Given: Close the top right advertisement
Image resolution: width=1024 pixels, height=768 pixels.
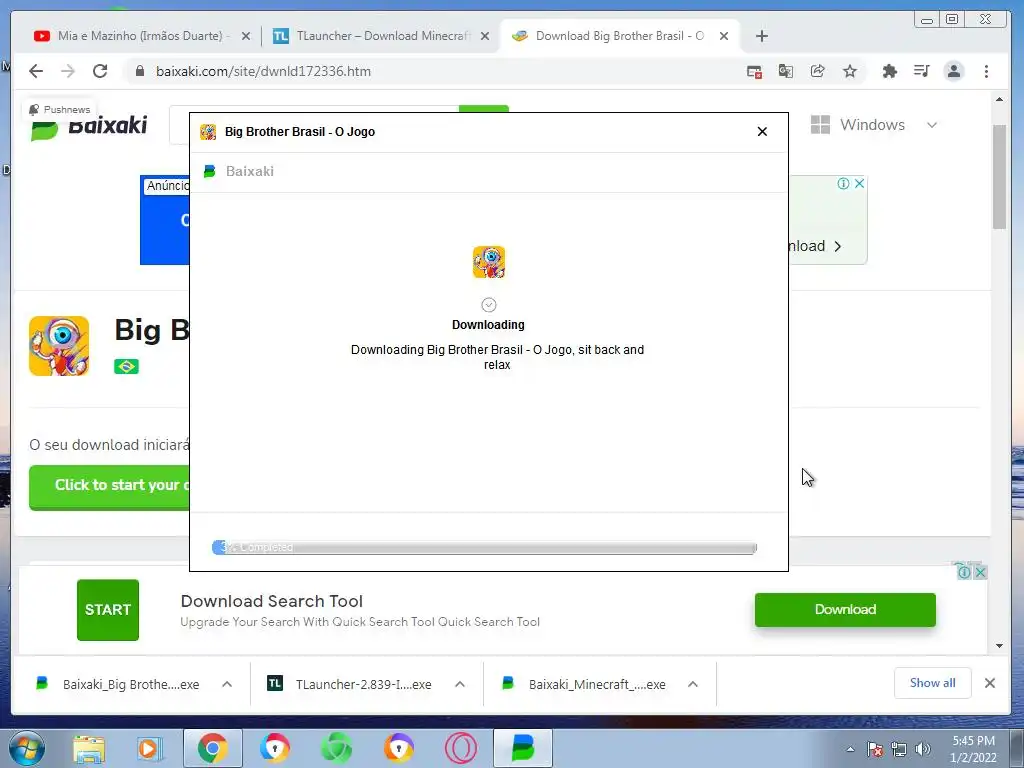Looking at the screenshot, I should click(859, 184).
